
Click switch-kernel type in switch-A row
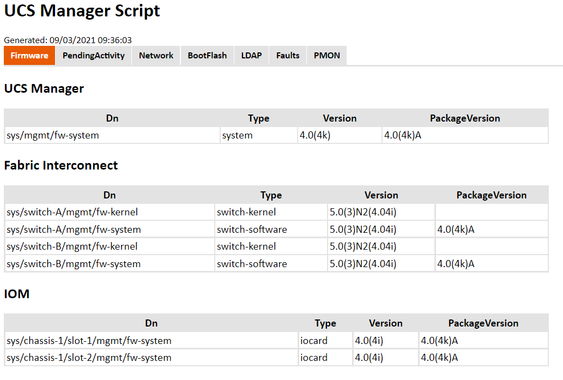pyautogui.click(x=271, y=212)
